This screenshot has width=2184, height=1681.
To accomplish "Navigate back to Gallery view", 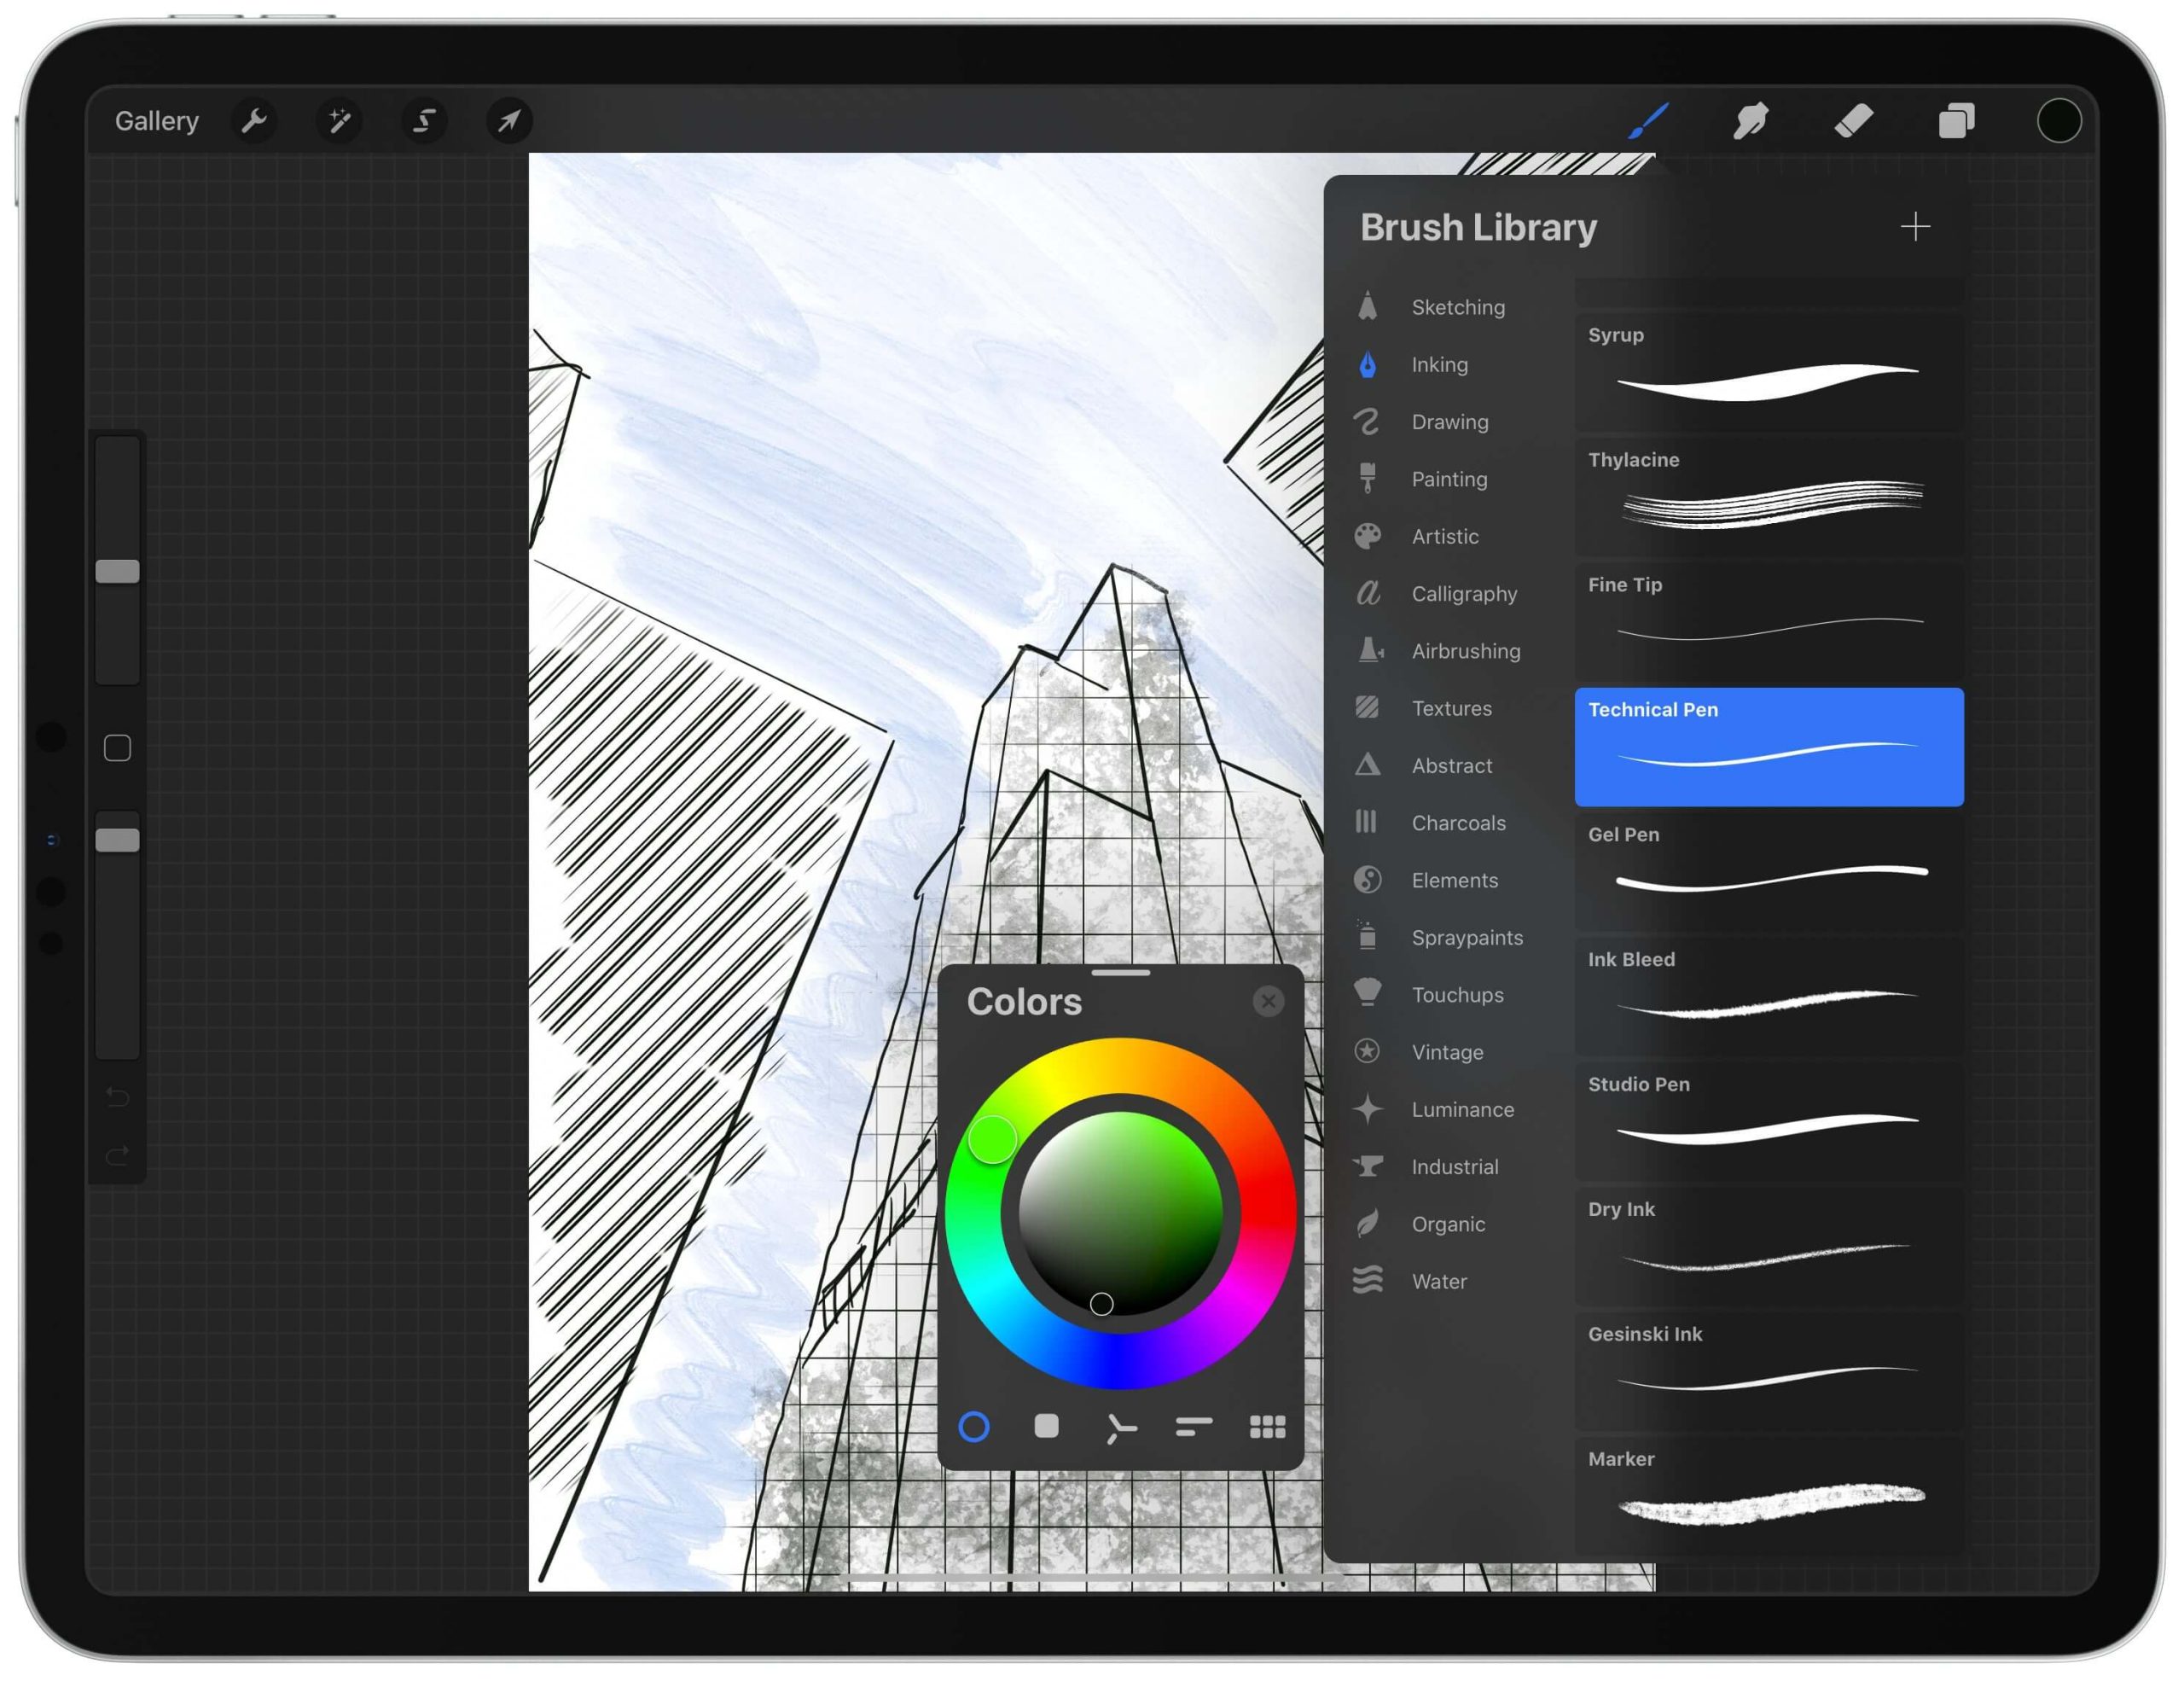I will pos(154,120).
